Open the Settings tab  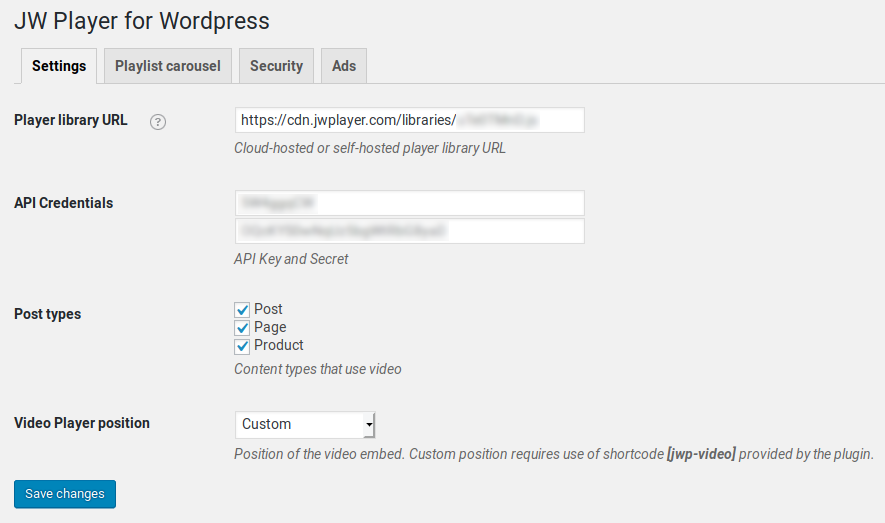click(x=59, y=66)
